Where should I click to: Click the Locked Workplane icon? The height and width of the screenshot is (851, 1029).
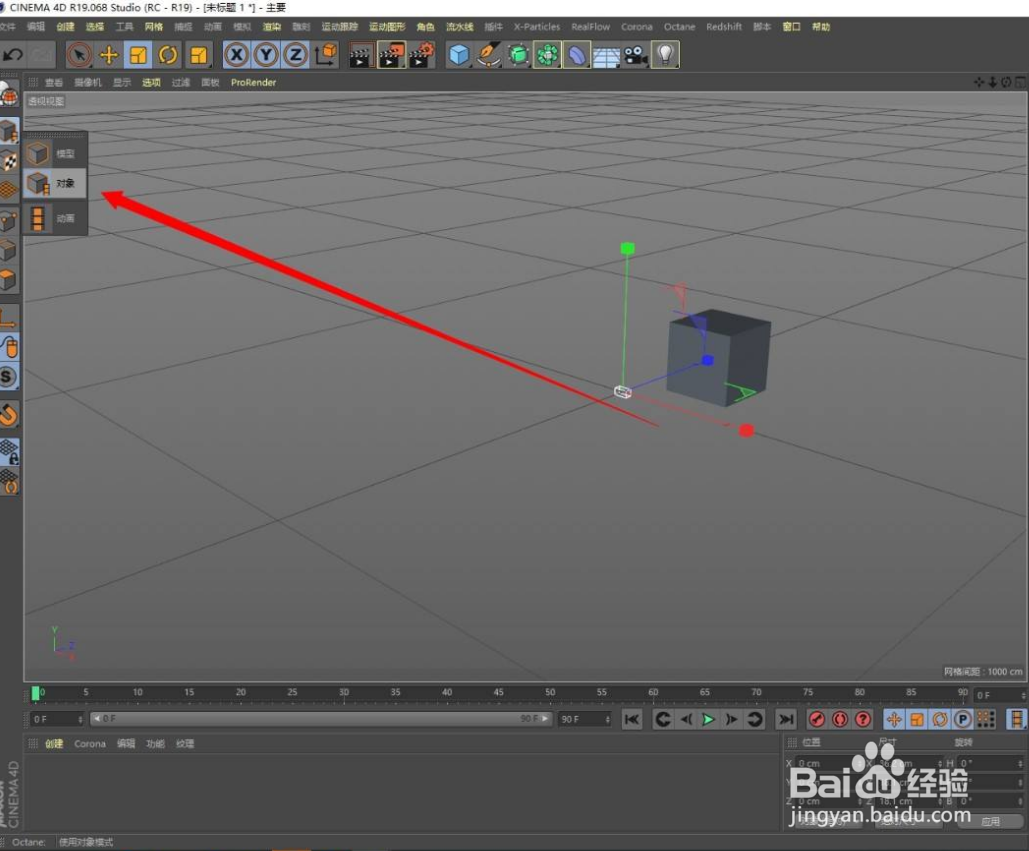click(x=9, y=451)
